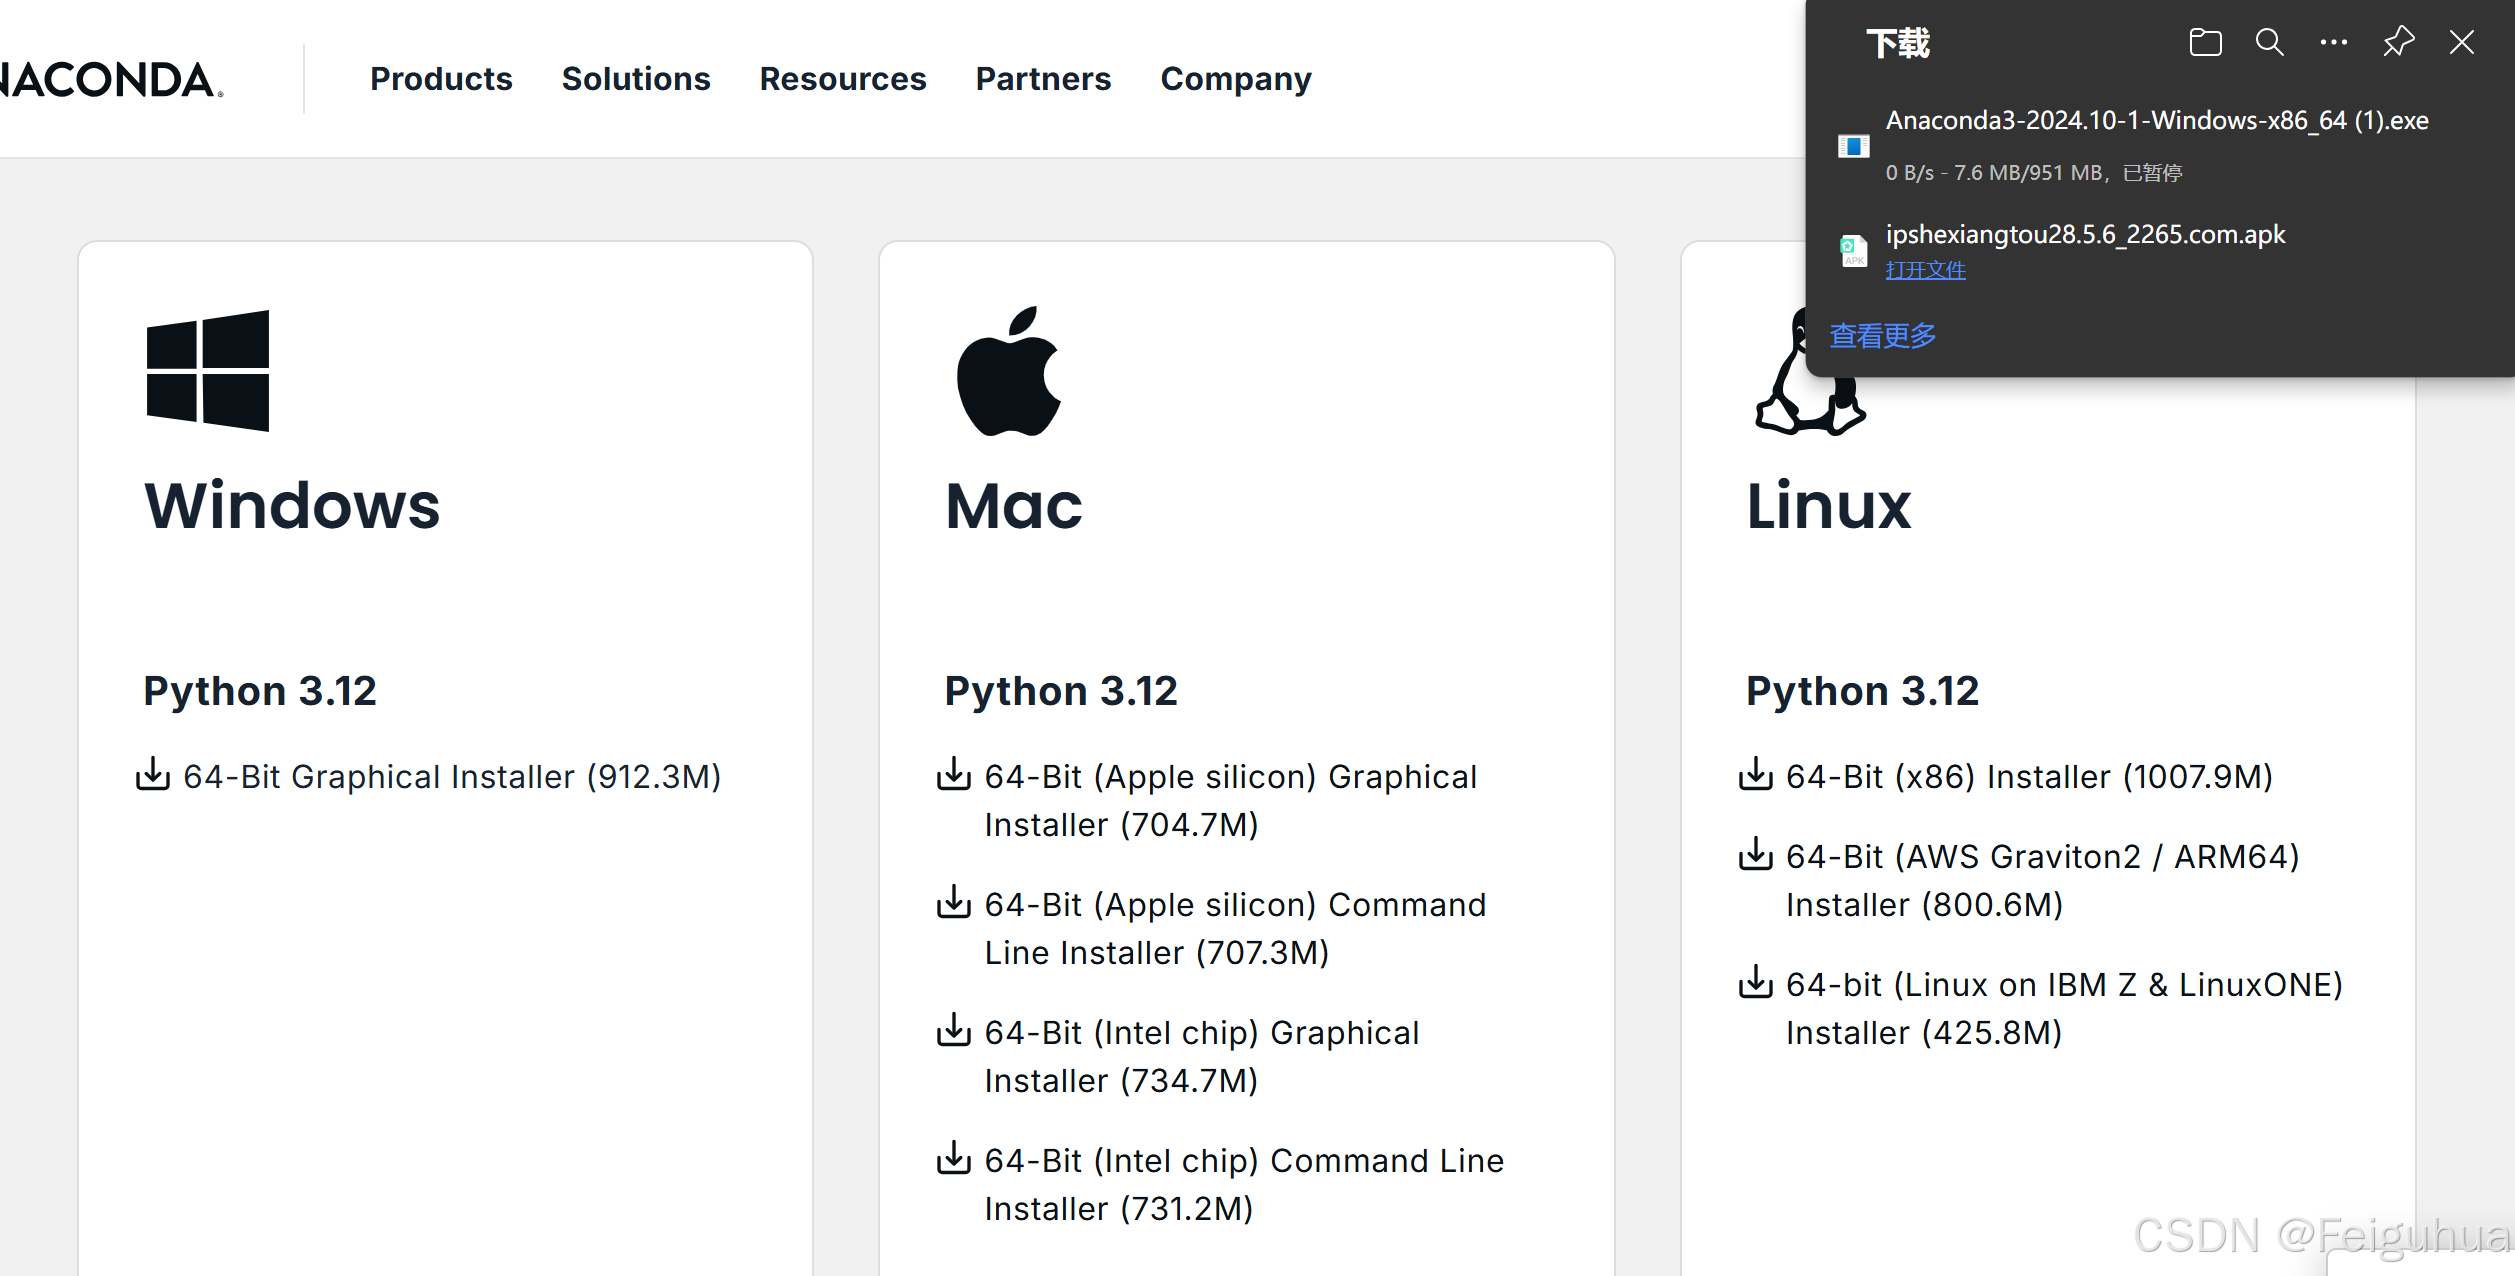The width and height of the screenshot is (2515, 1276).
Task: Open the Solutions menu
Action: pyautogui.click(x=636, y=79)
